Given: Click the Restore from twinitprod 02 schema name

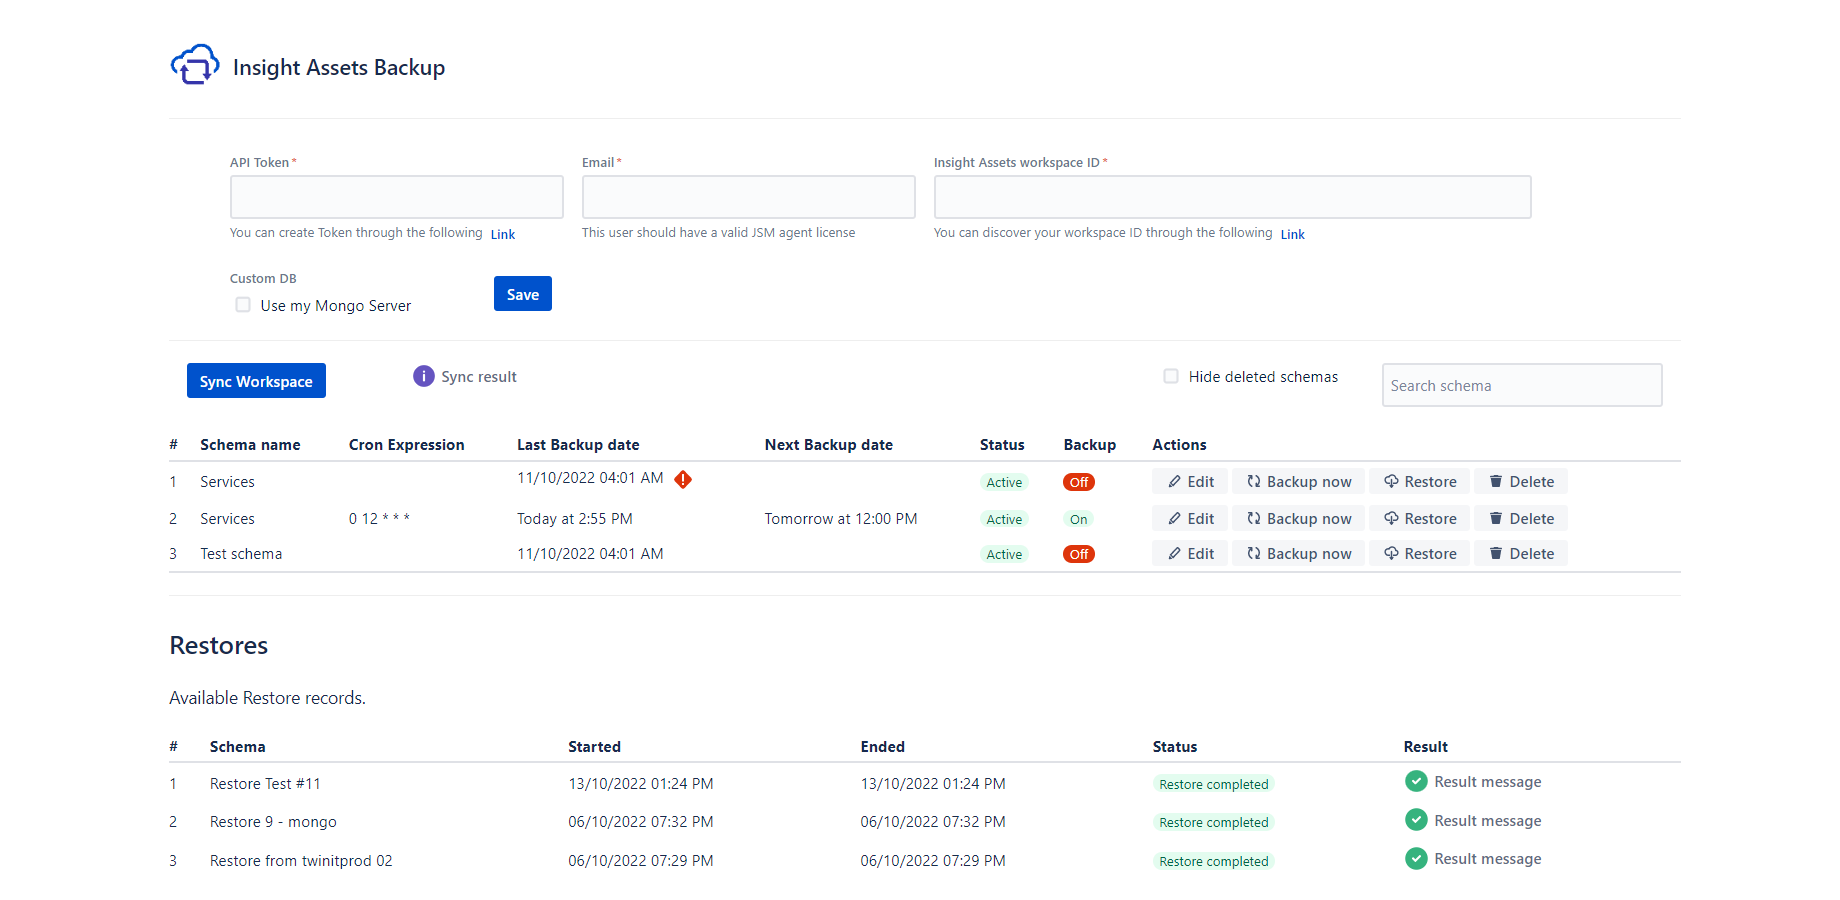Looking at the screenshot, I should [301, 861].
